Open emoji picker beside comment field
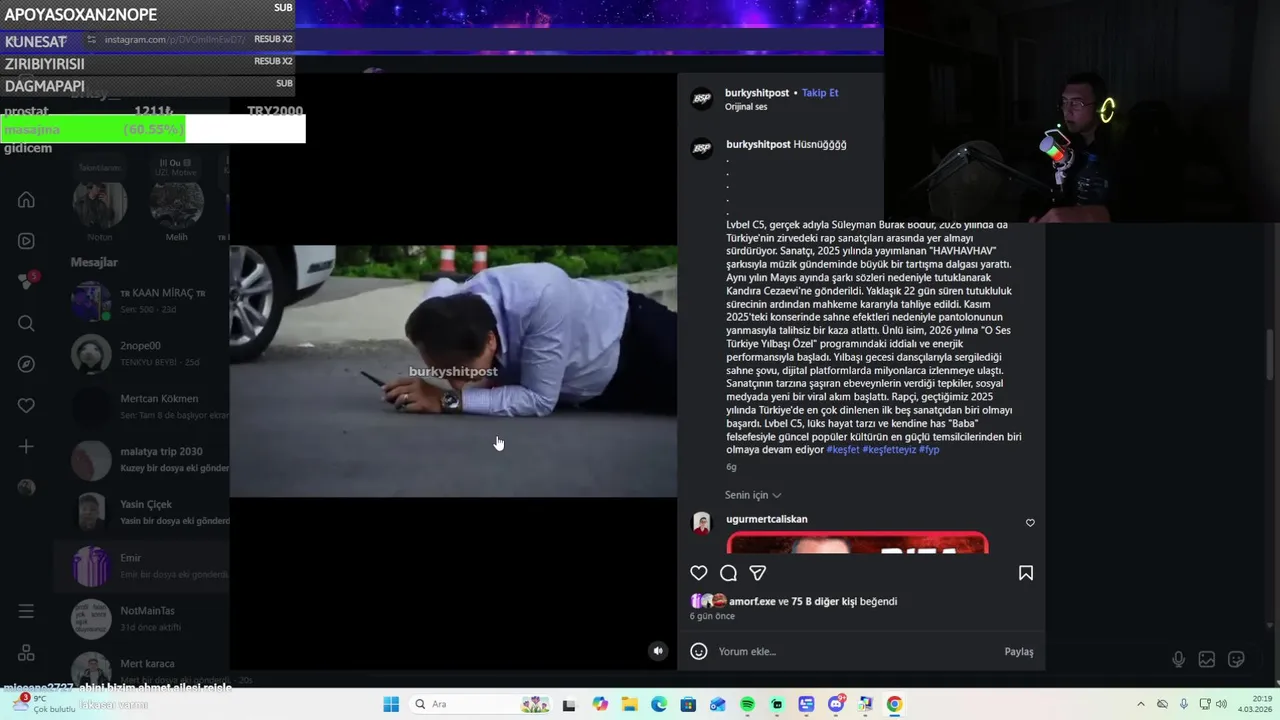This screenshot has height=720, width=1280. click(699, 651)
